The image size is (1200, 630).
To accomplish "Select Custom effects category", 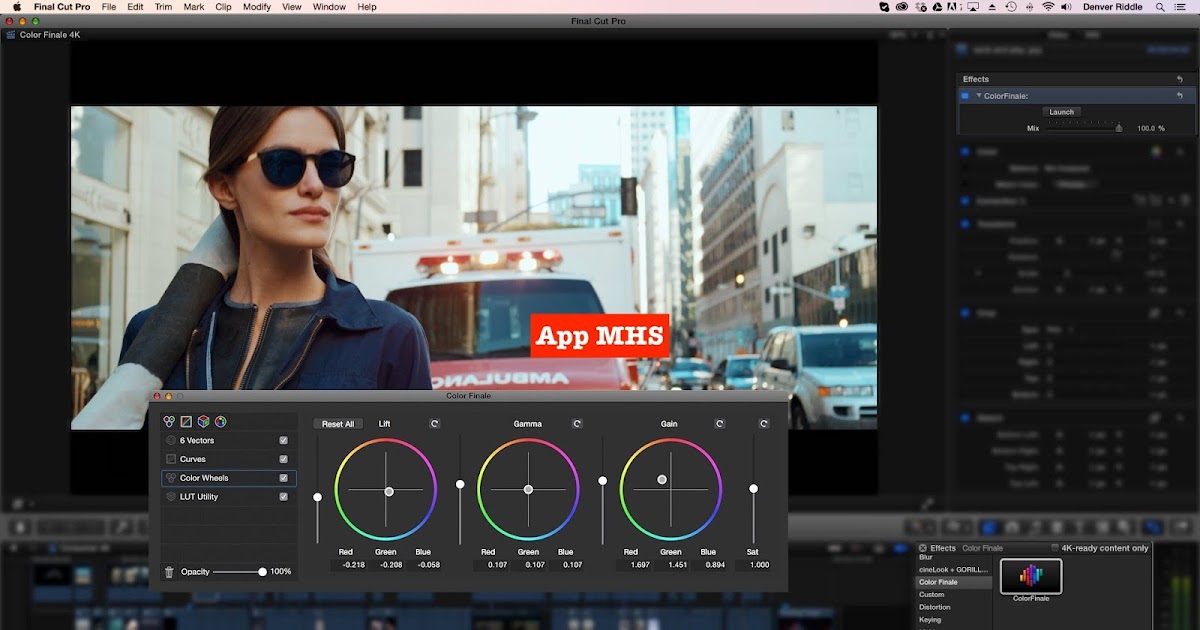I will coord(955,595).
